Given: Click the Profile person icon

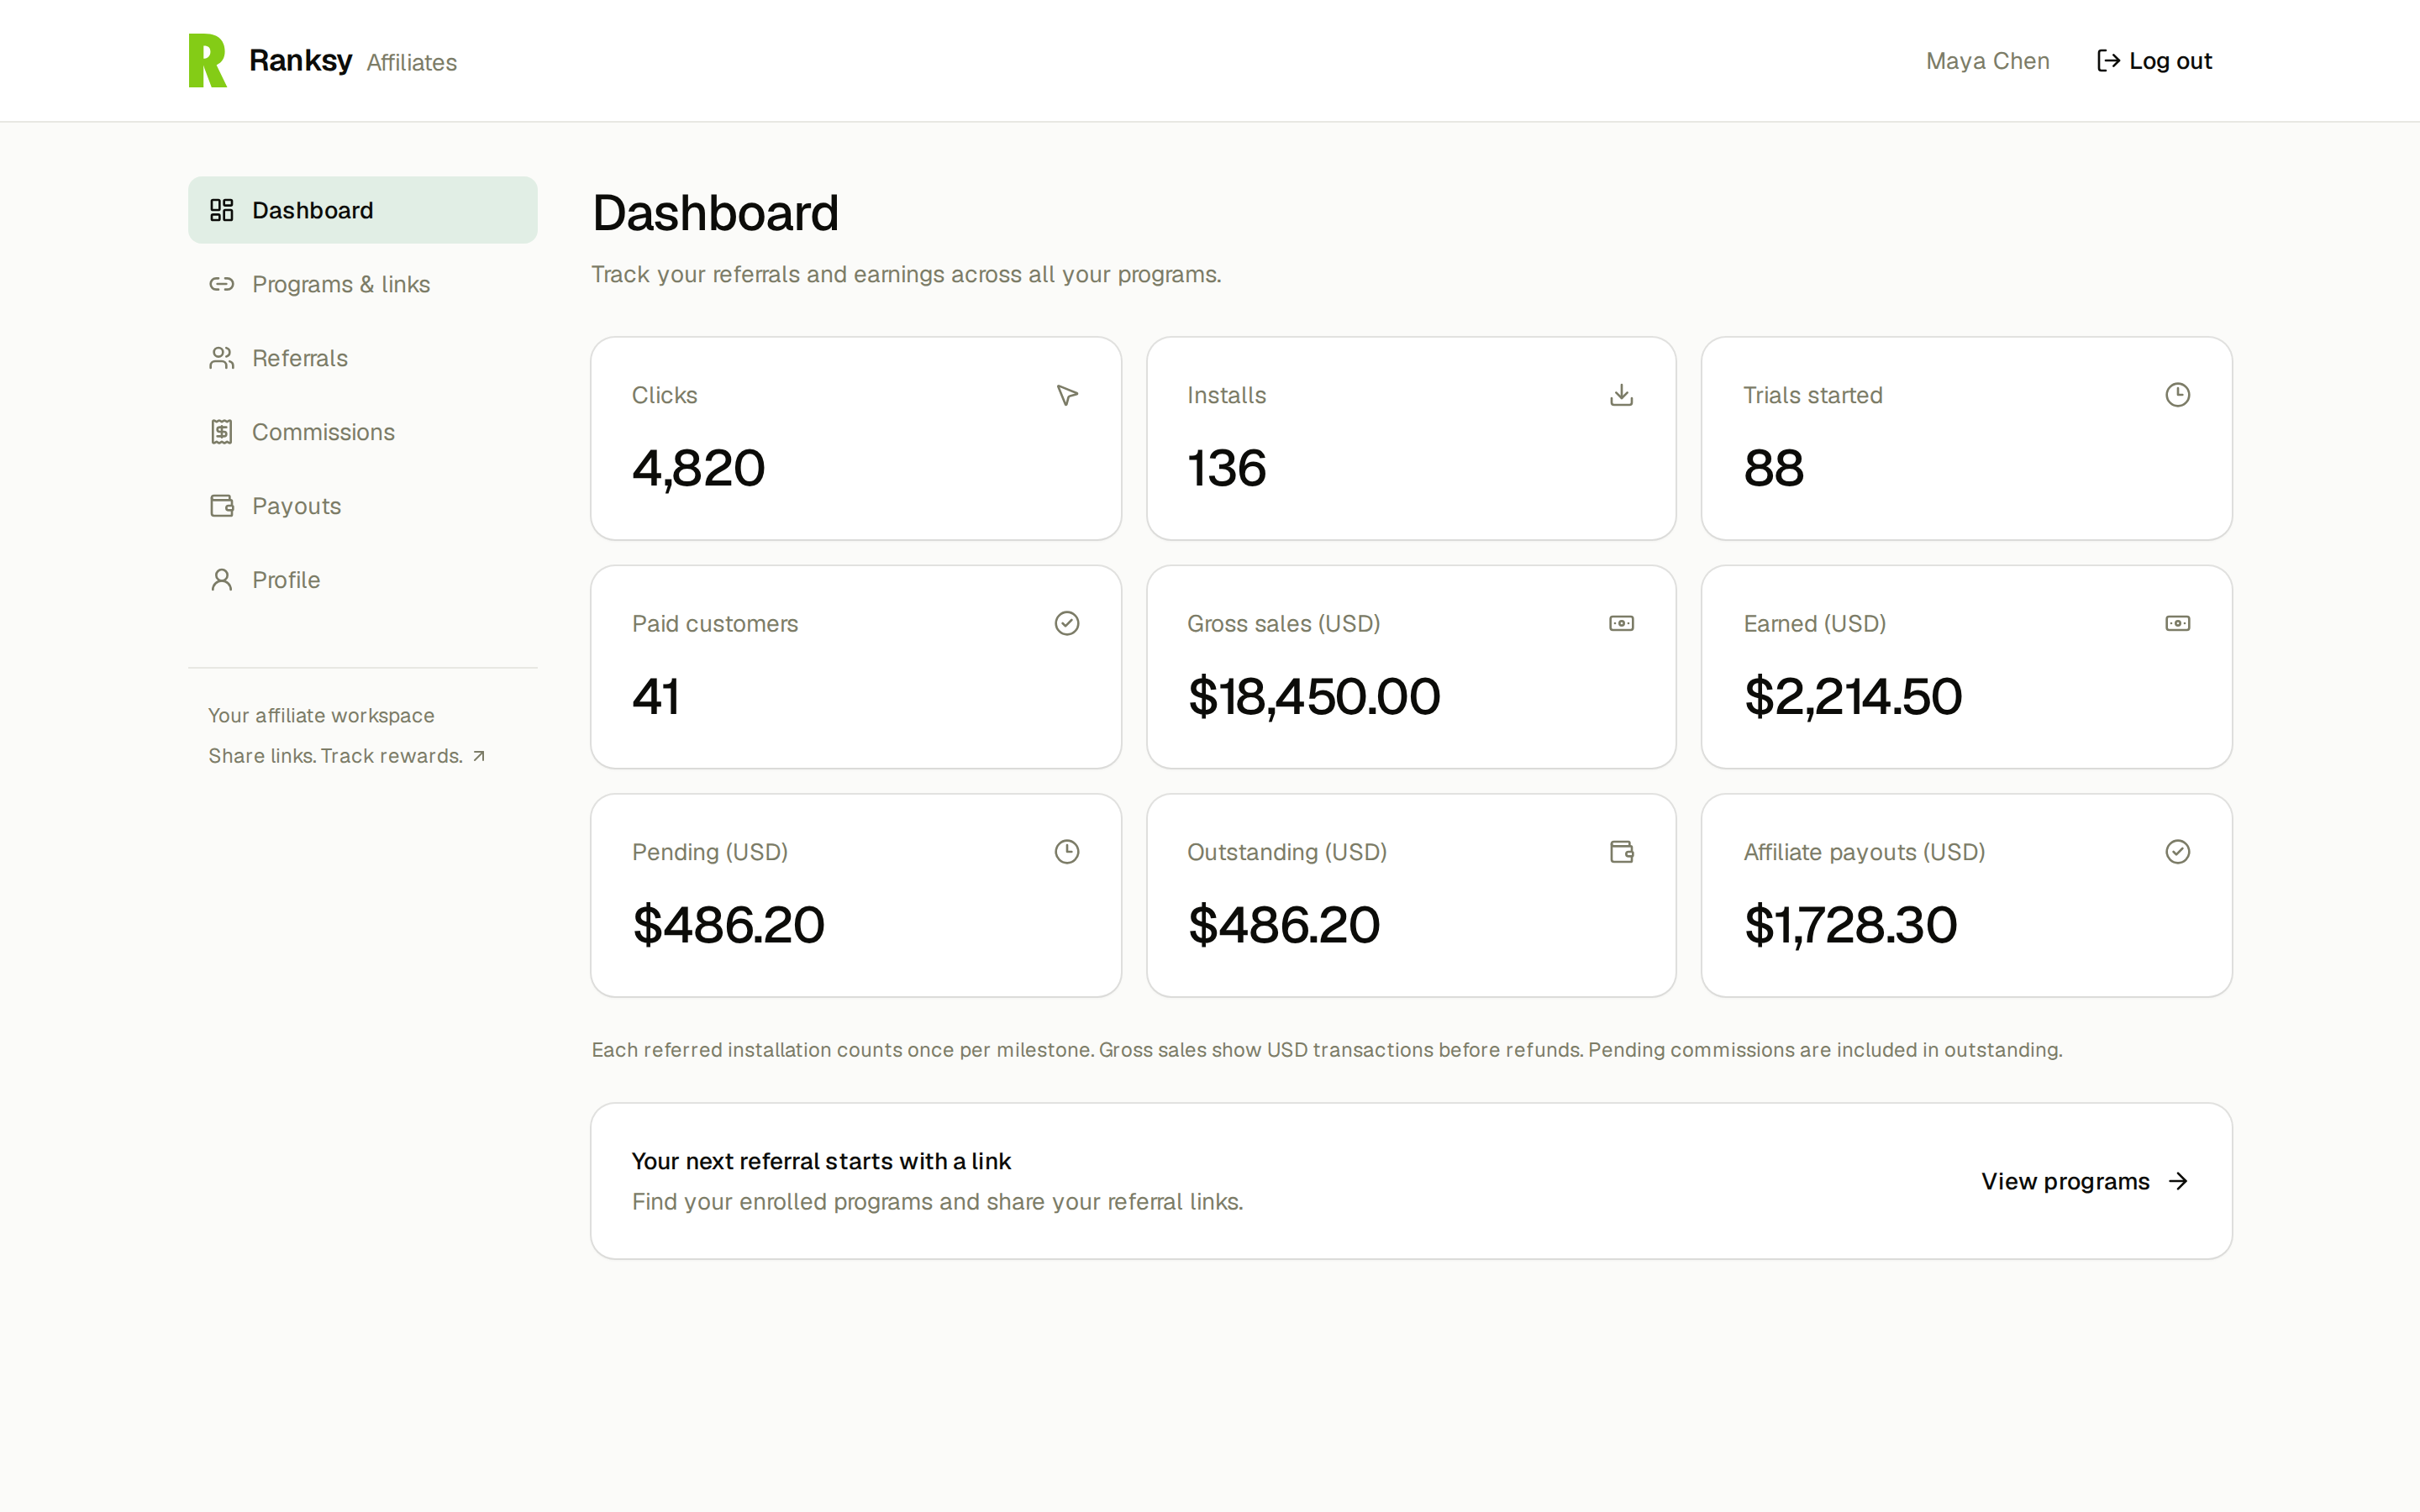Looking at the screenshot, I should [221, 580].
